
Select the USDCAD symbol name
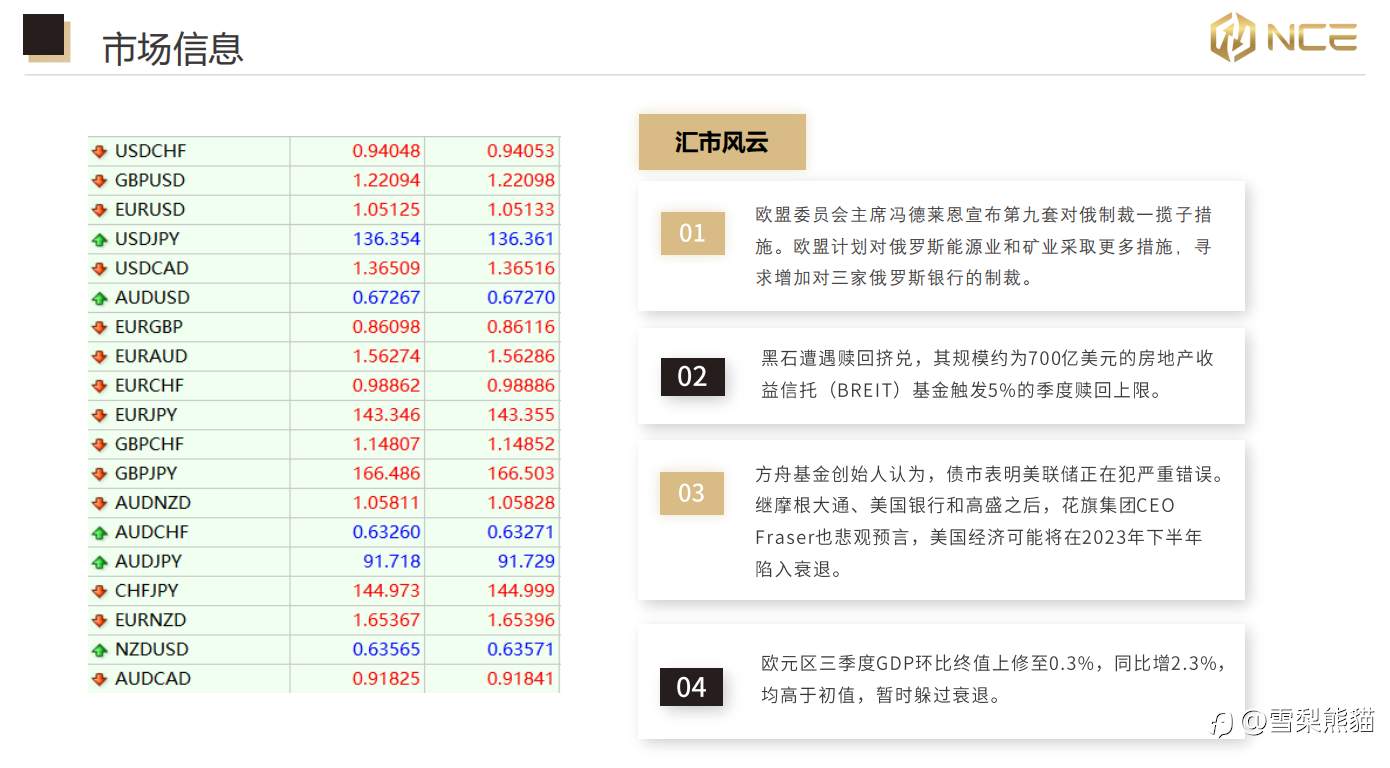tap(152, 268)
